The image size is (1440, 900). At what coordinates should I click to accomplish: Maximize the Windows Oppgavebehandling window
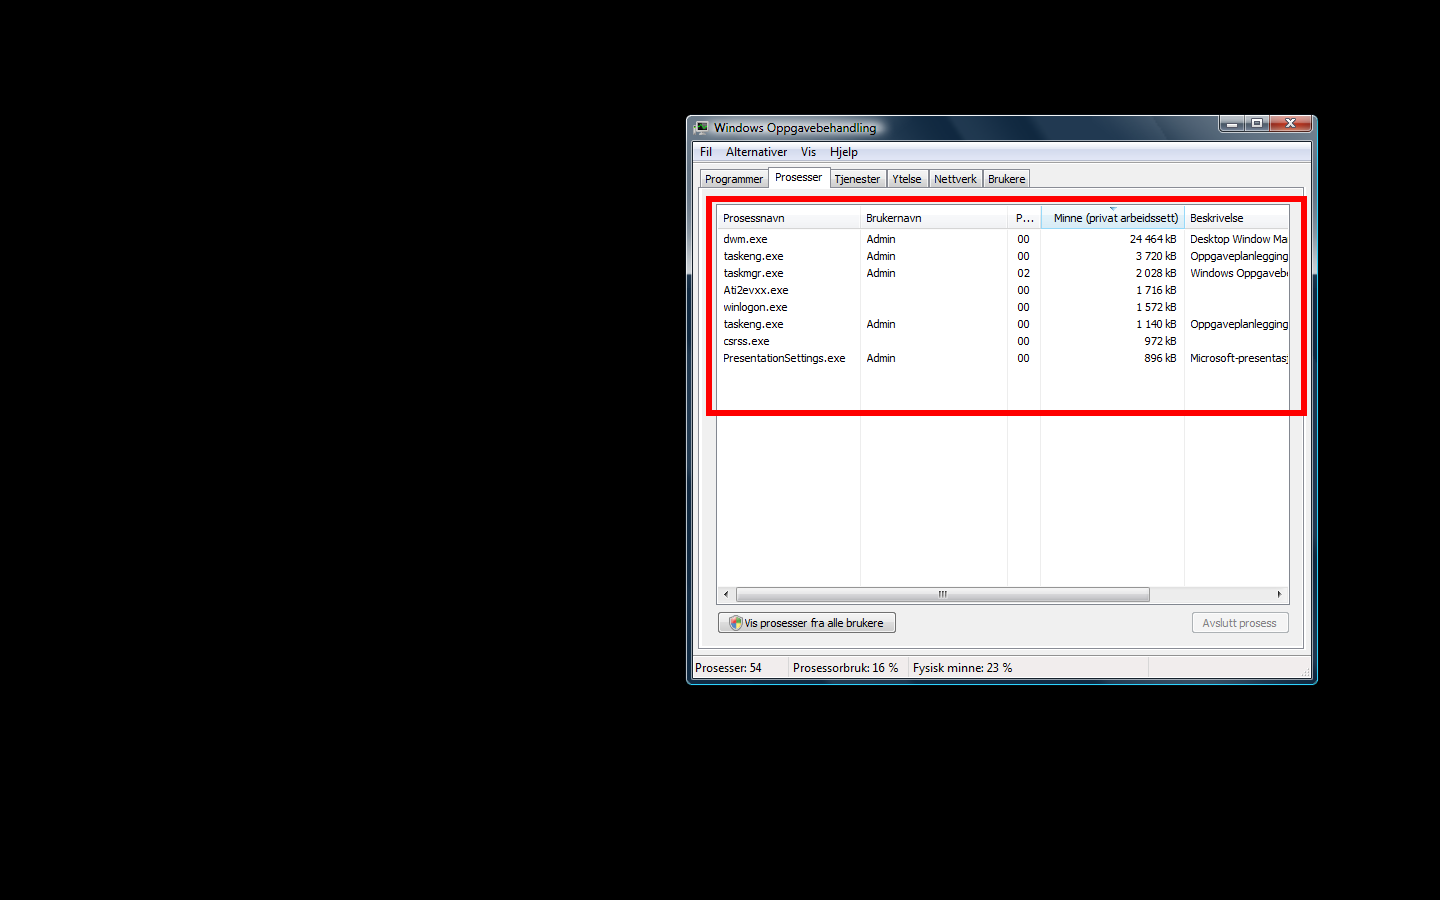tap(1257, 124)
